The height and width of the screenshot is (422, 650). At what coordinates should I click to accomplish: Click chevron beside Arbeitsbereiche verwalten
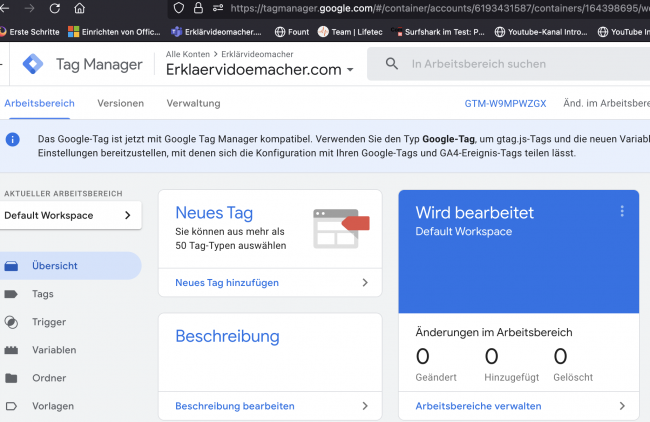[622, 406]
